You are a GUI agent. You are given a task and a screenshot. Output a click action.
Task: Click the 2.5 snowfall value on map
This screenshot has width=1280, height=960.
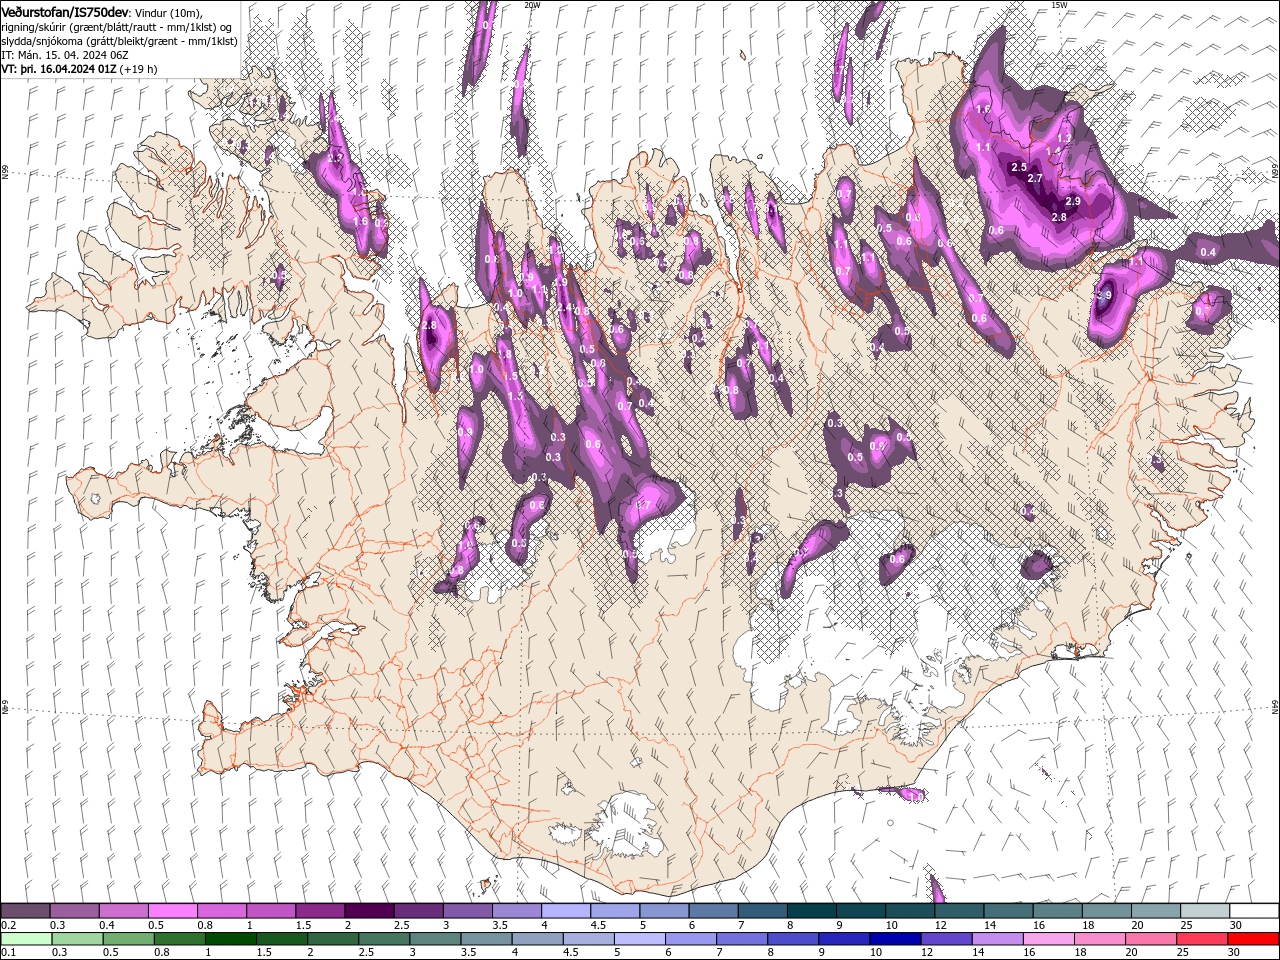click(x=1019, y=167)
